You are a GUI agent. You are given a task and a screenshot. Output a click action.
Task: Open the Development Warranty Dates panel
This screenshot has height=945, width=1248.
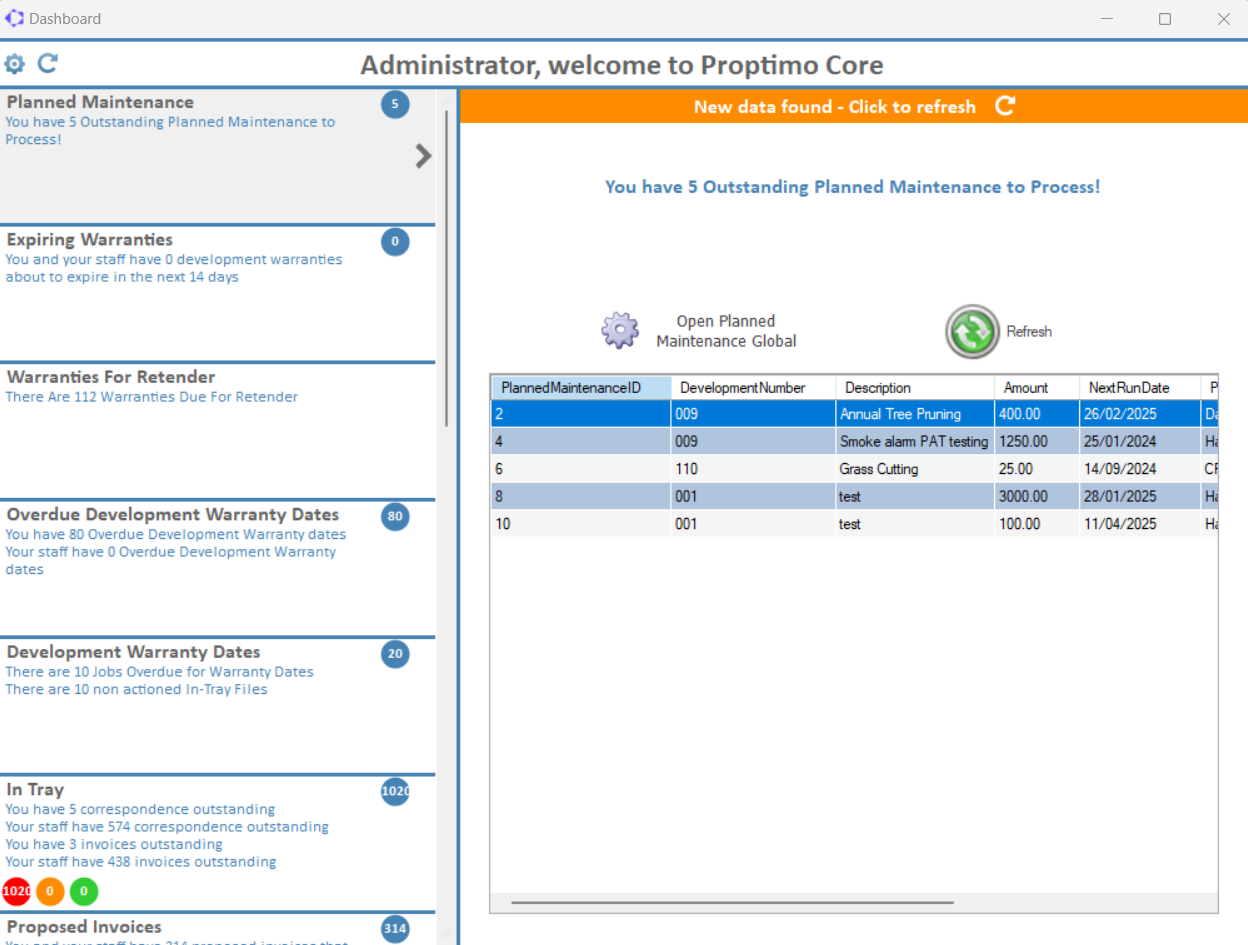pyautogui.click(x=218, y=706)
